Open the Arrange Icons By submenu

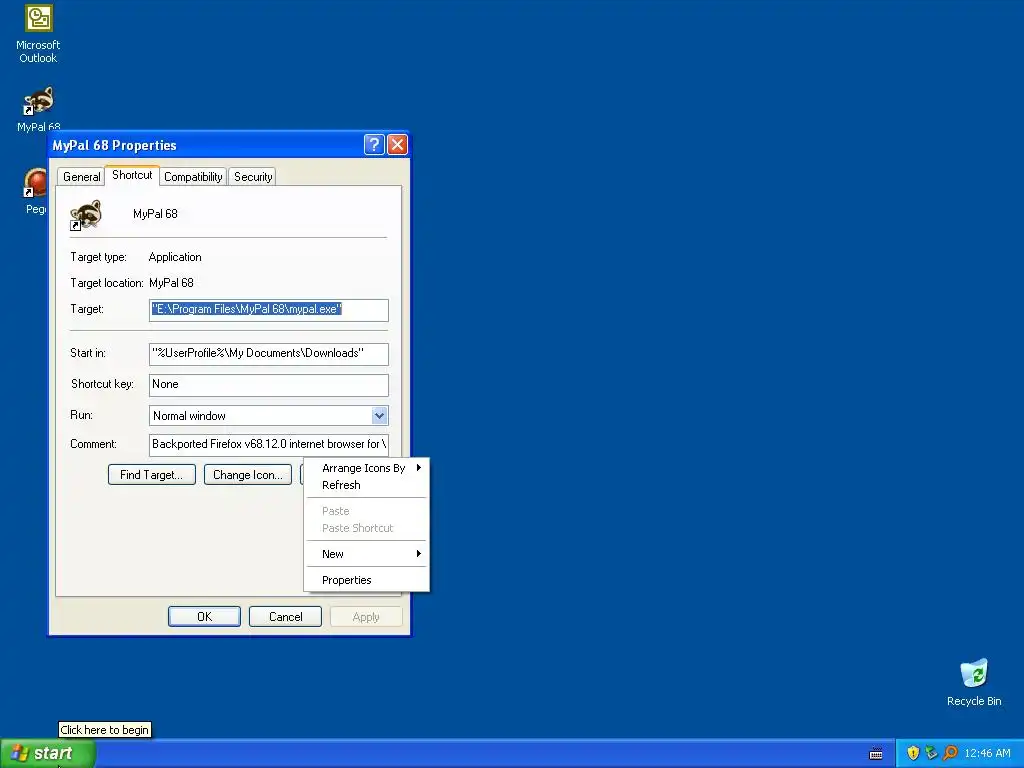click(x=366, y=468)
